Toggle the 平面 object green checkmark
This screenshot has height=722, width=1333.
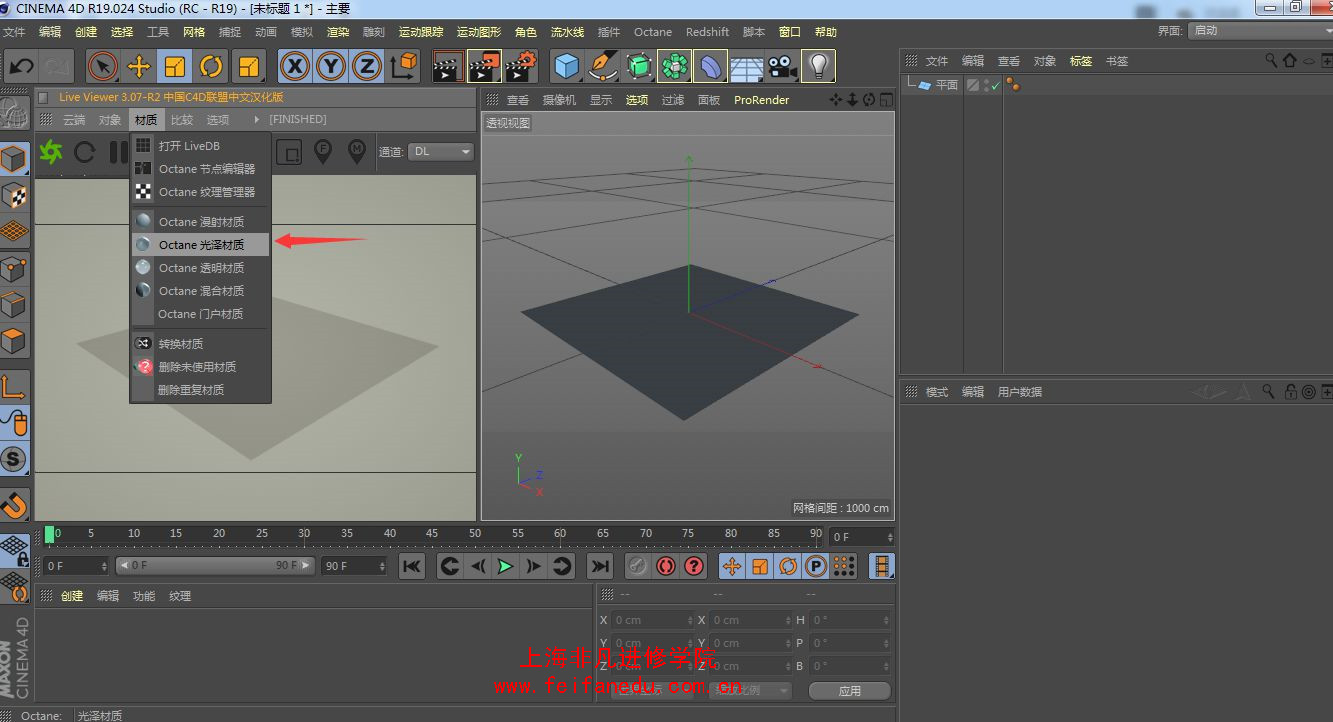pyautogui.click(x=995, y=86)
